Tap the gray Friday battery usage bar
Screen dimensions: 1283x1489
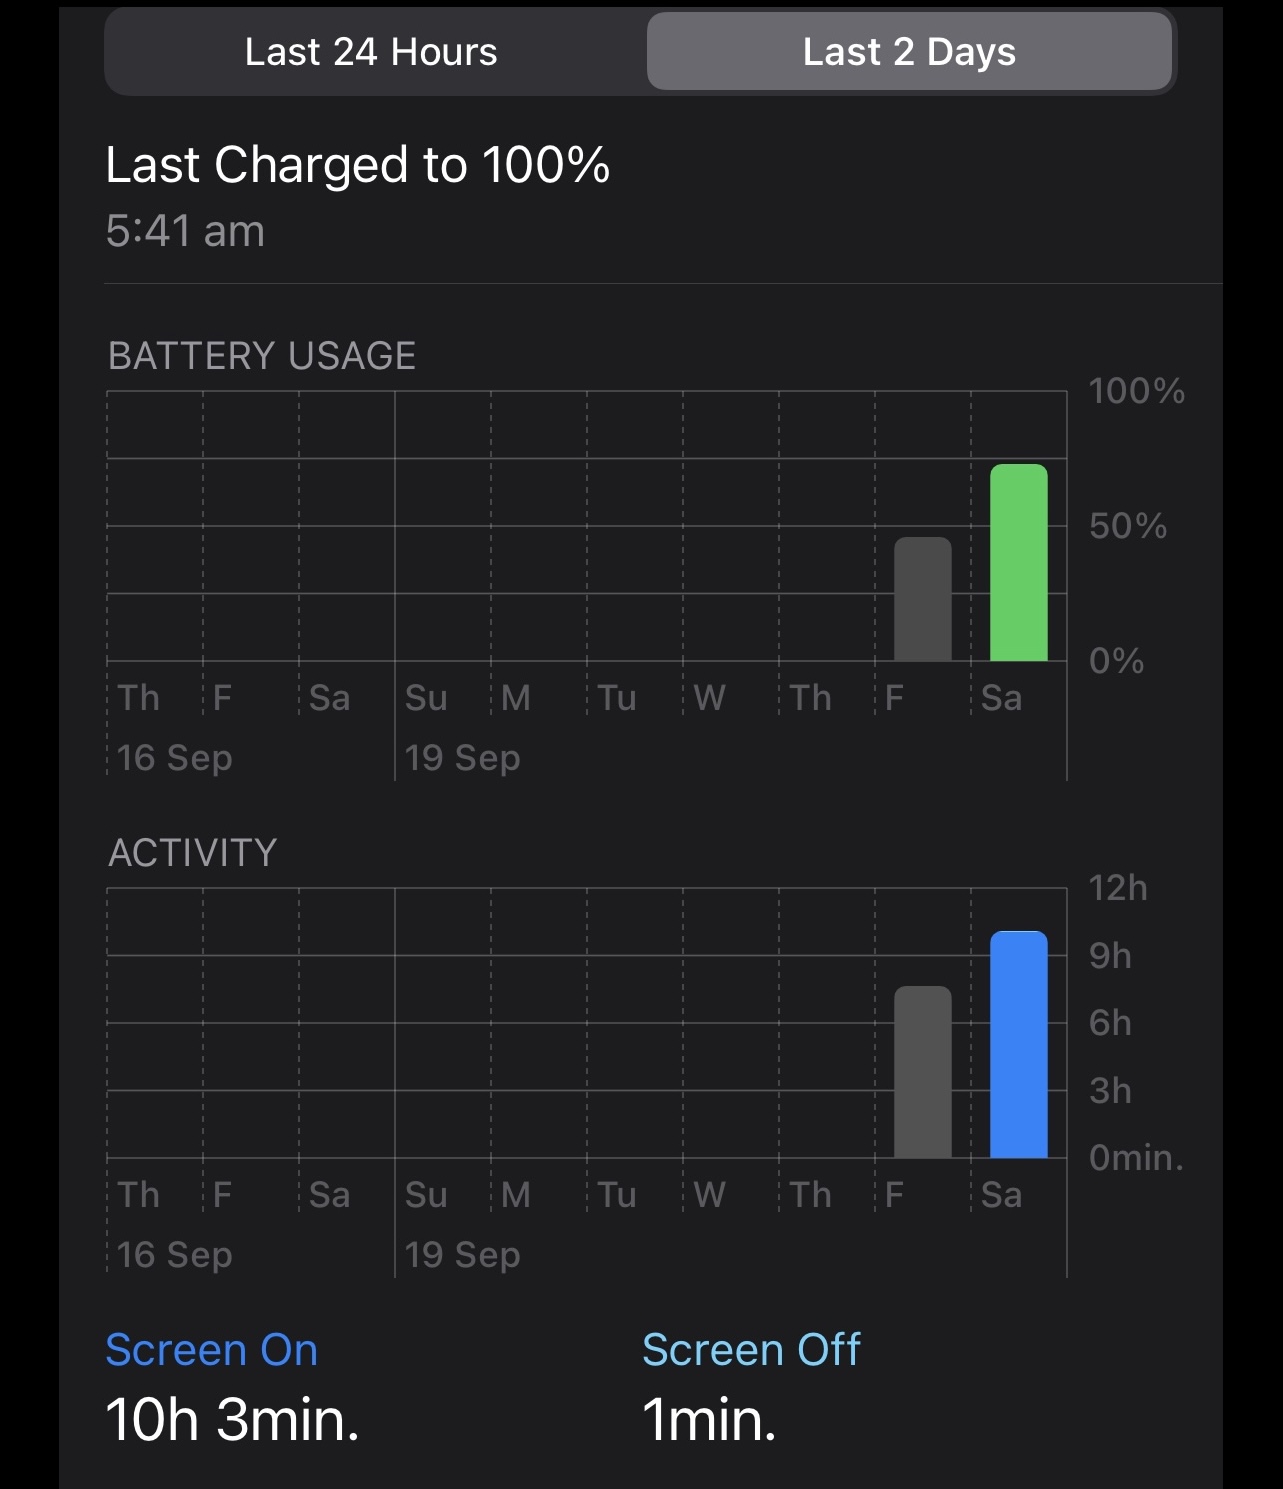[922, 599]
